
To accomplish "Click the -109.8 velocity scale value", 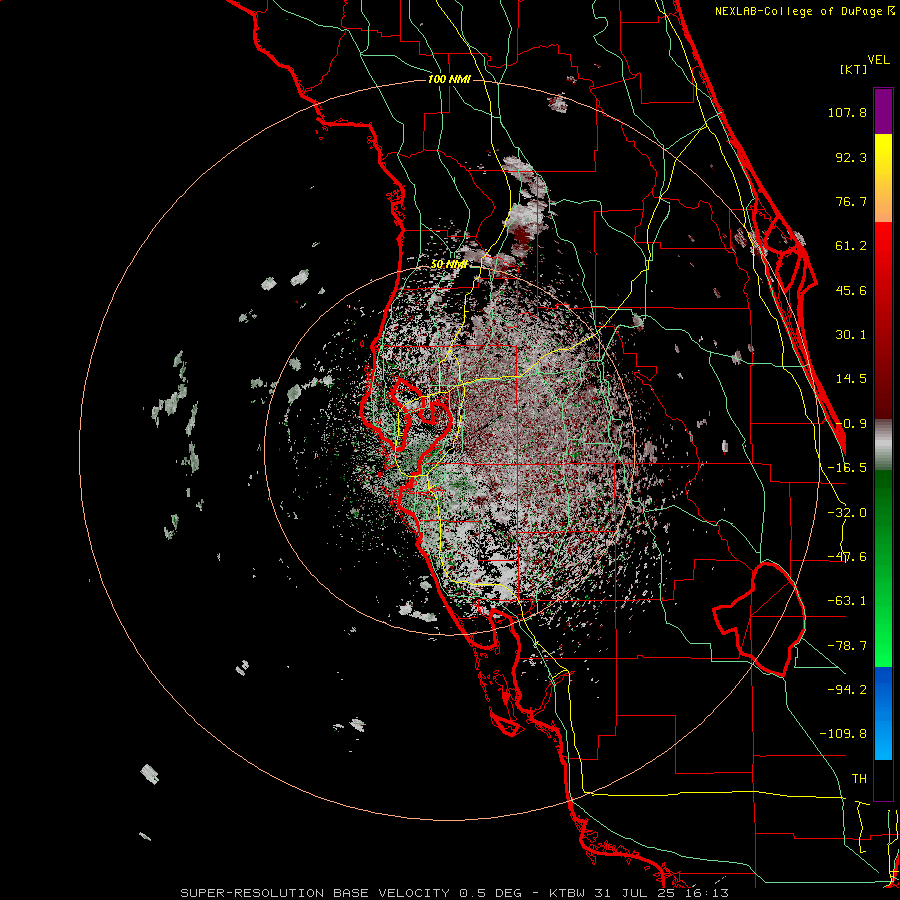I will point(843,734).
